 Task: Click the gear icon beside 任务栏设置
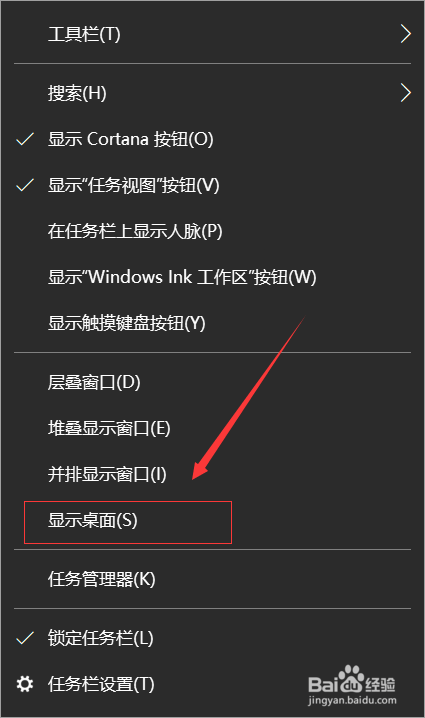coord(24,684)
